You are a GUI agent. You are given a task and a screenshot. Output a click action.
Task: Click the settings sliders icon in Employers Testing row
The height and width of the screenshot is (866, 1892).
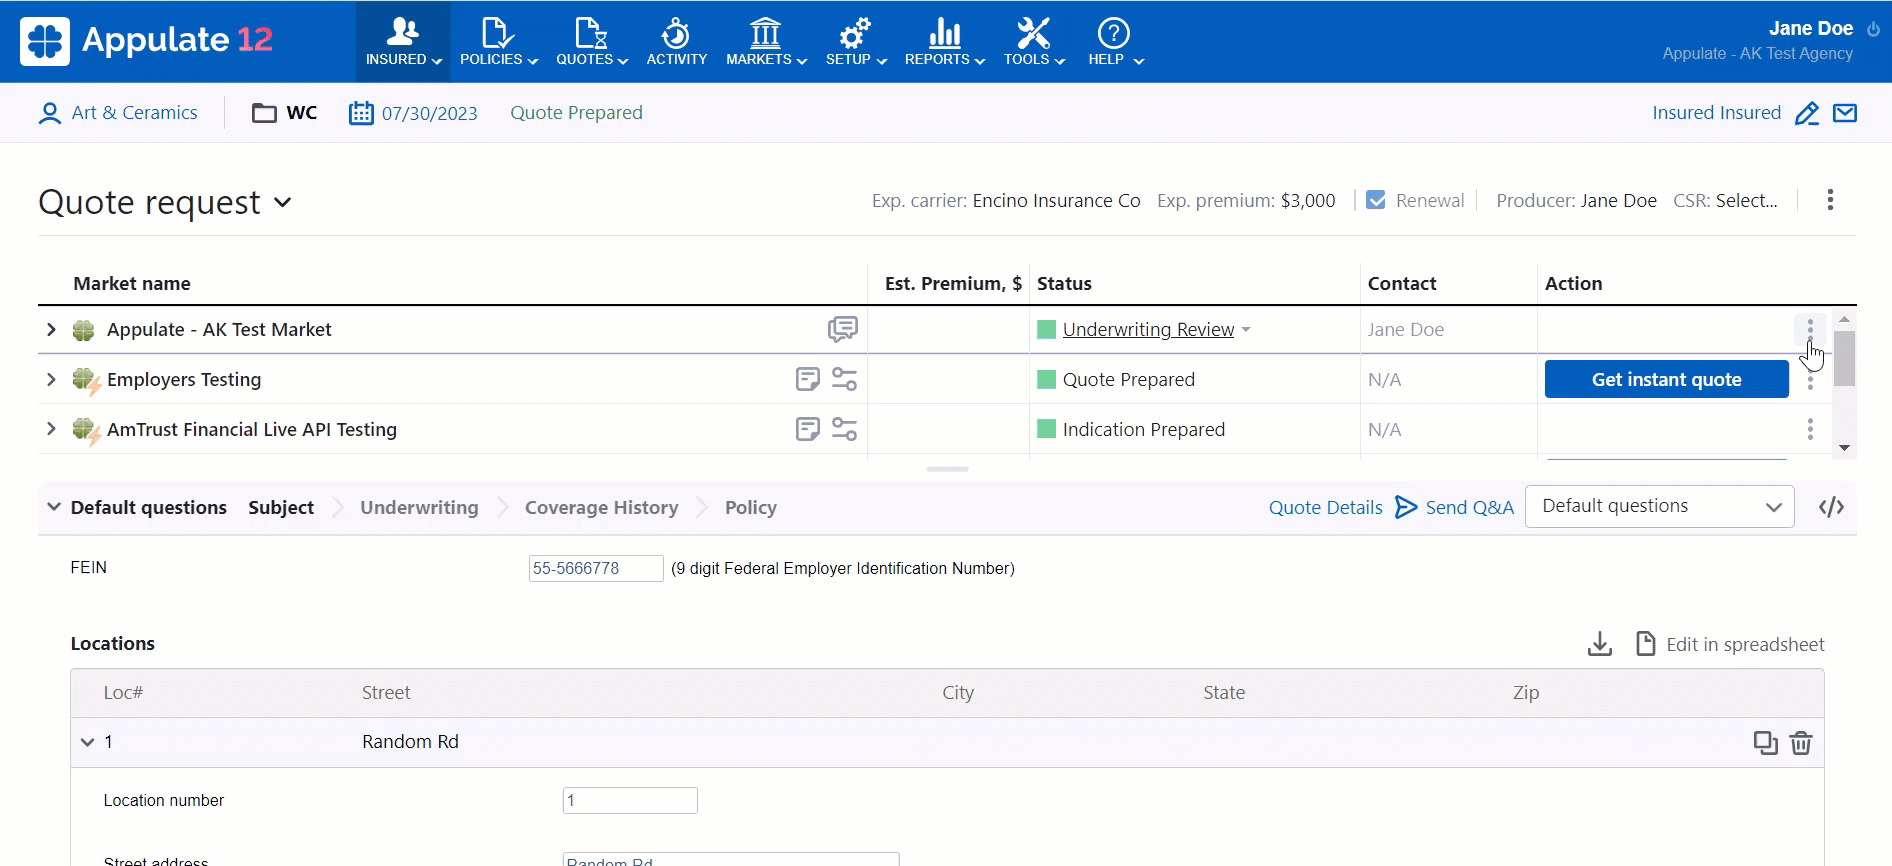(x=844, y=379)
